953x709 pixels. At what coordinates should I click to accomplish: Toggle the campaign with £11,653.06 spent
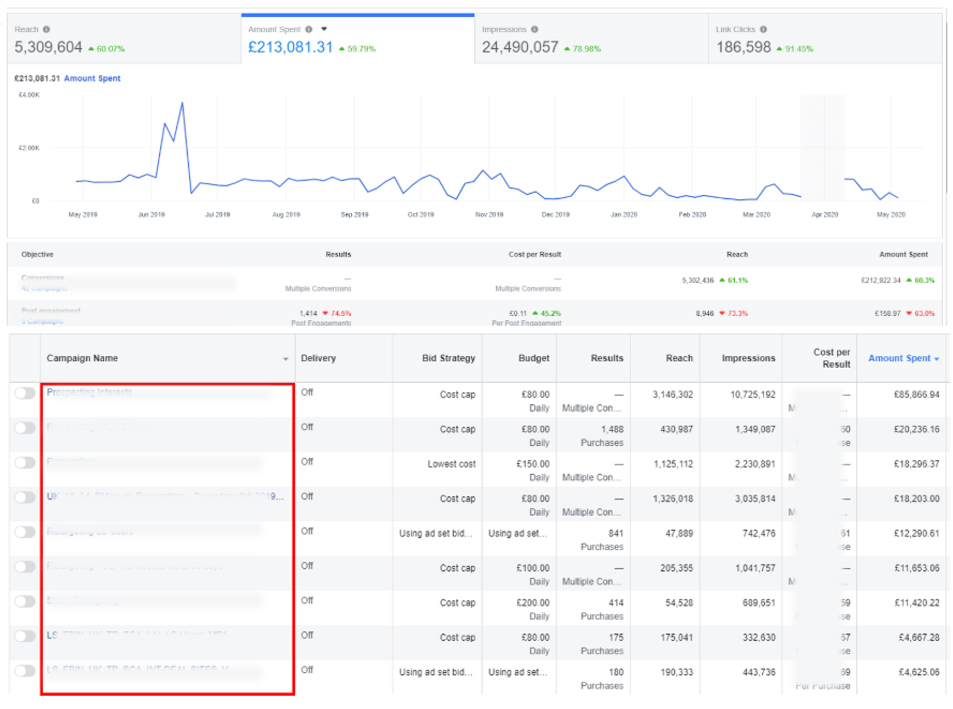point(25,566)
